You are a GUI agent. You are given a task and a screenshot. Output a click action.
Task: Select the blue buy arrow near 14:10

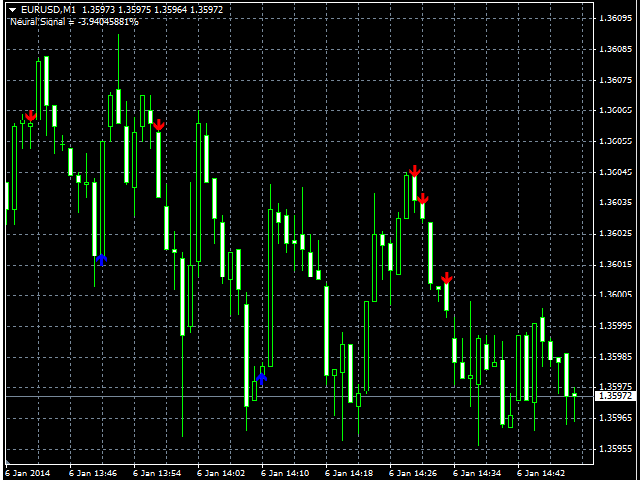[x=262, y=379]
